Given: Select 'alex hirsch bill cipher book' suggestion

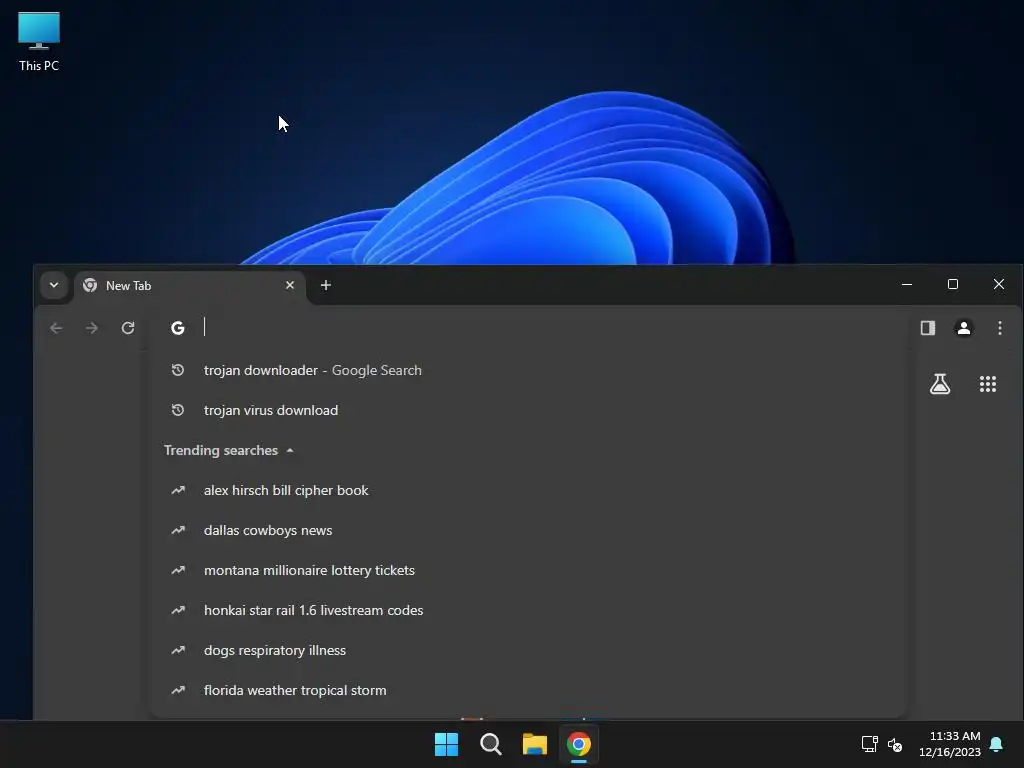Looking at the screenshot, I should [x=528, y=490].
